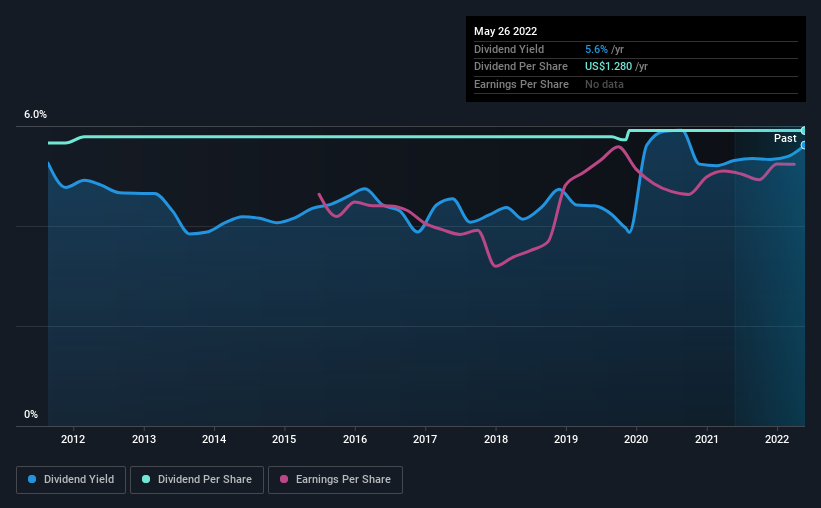821x508 pixels.
Task: Click the Past label on chart
Action: pos(785,138)
